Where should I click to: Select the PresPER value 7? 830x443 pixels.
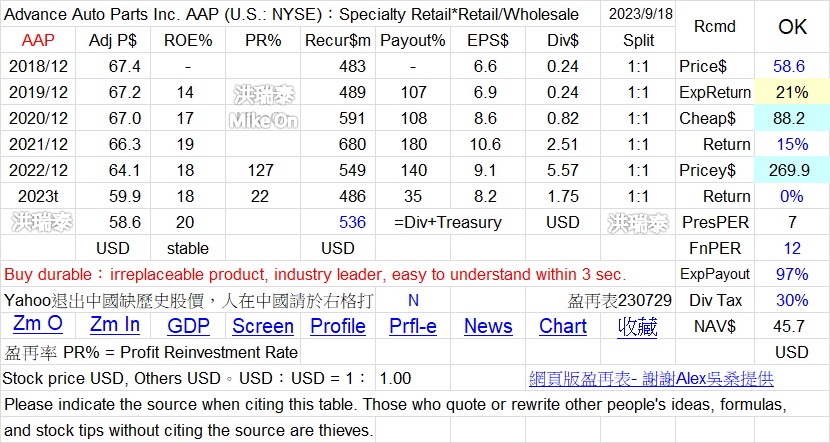(792, 222)
